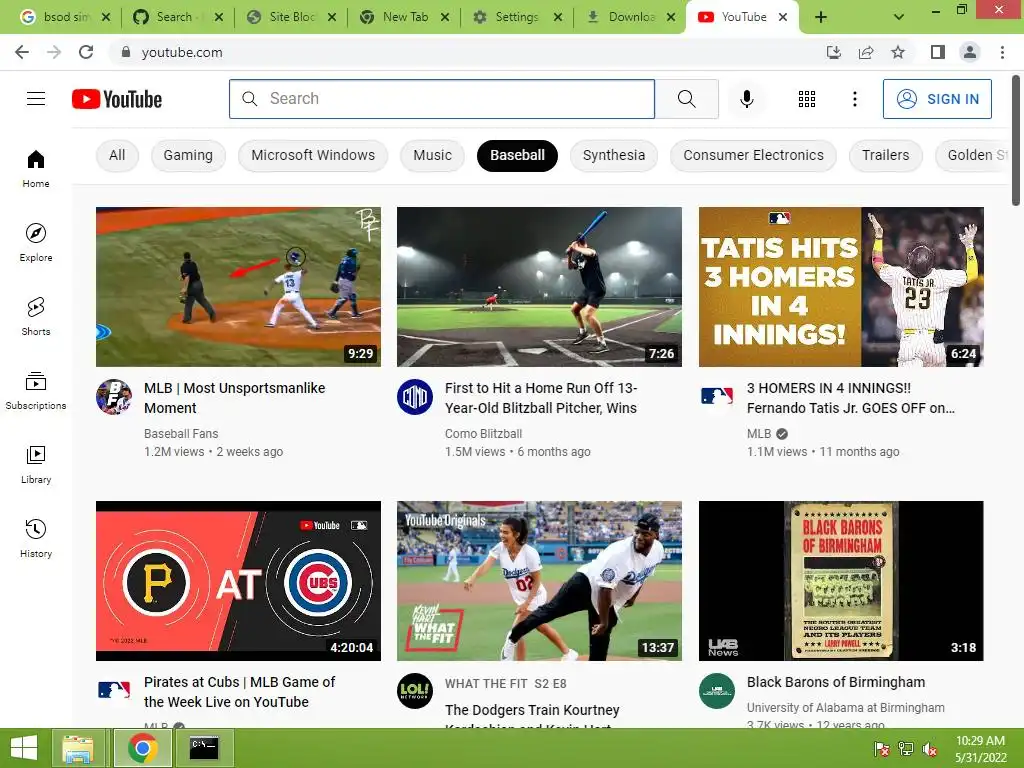This screenshot has width=1024, height=768.
Task: Open the Tatis Hits 3 Homers thumbnail
Action: point(841,287)
